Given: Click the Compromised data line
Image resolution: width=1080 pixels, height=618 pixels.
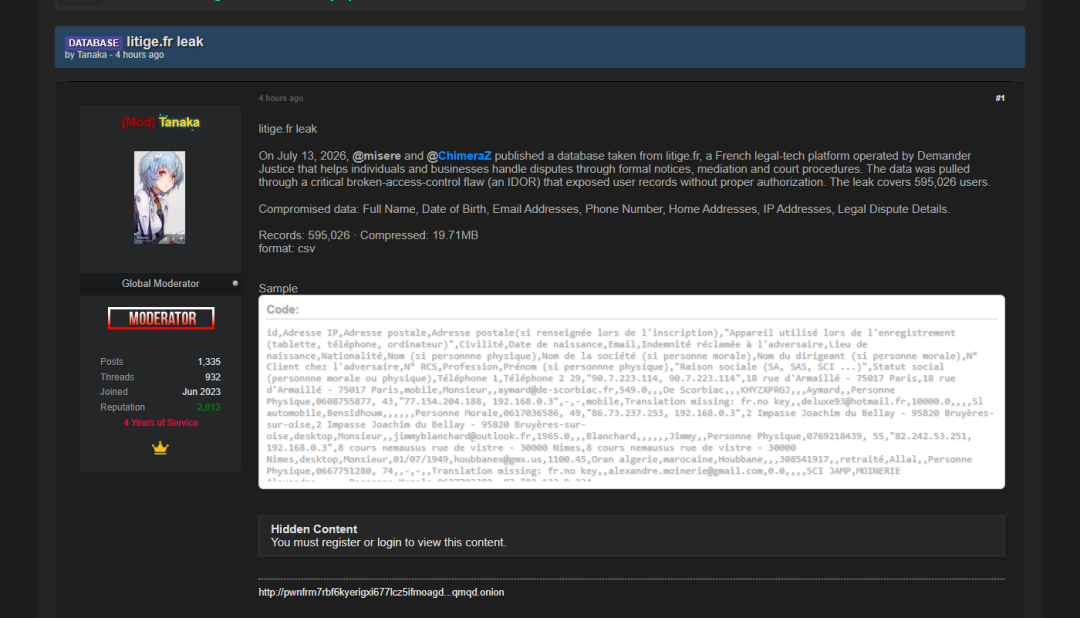Looking at the screenshot, I should pos(604,209).
